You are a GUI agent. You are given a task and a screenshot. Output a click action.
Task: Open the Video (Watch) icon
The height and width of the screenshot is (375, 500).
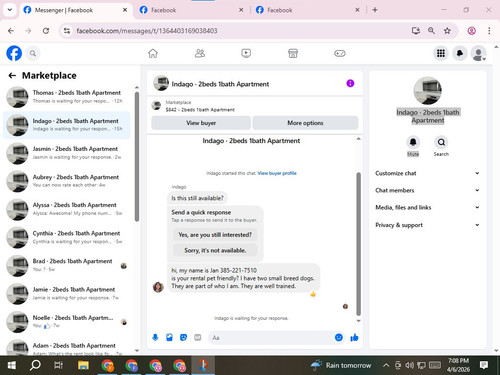pos(246,53)
